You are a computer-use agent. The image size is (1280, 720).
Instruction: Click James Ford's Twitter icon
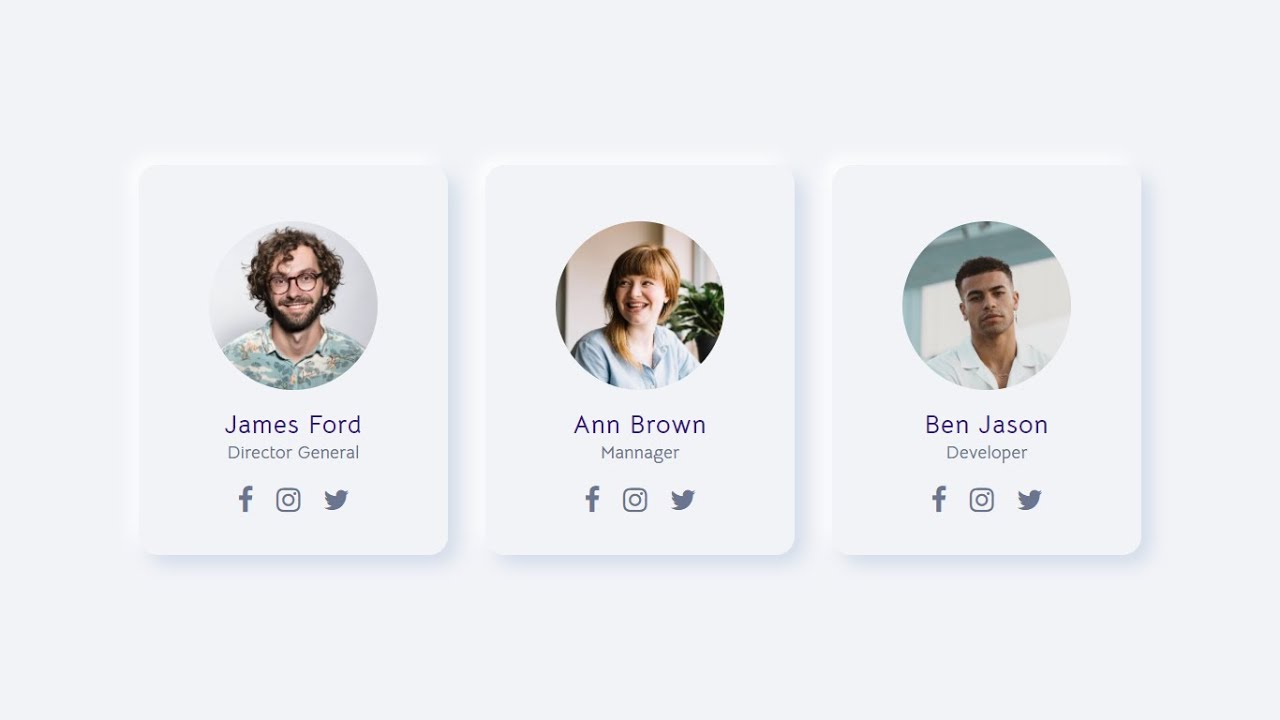coord(336,500)
